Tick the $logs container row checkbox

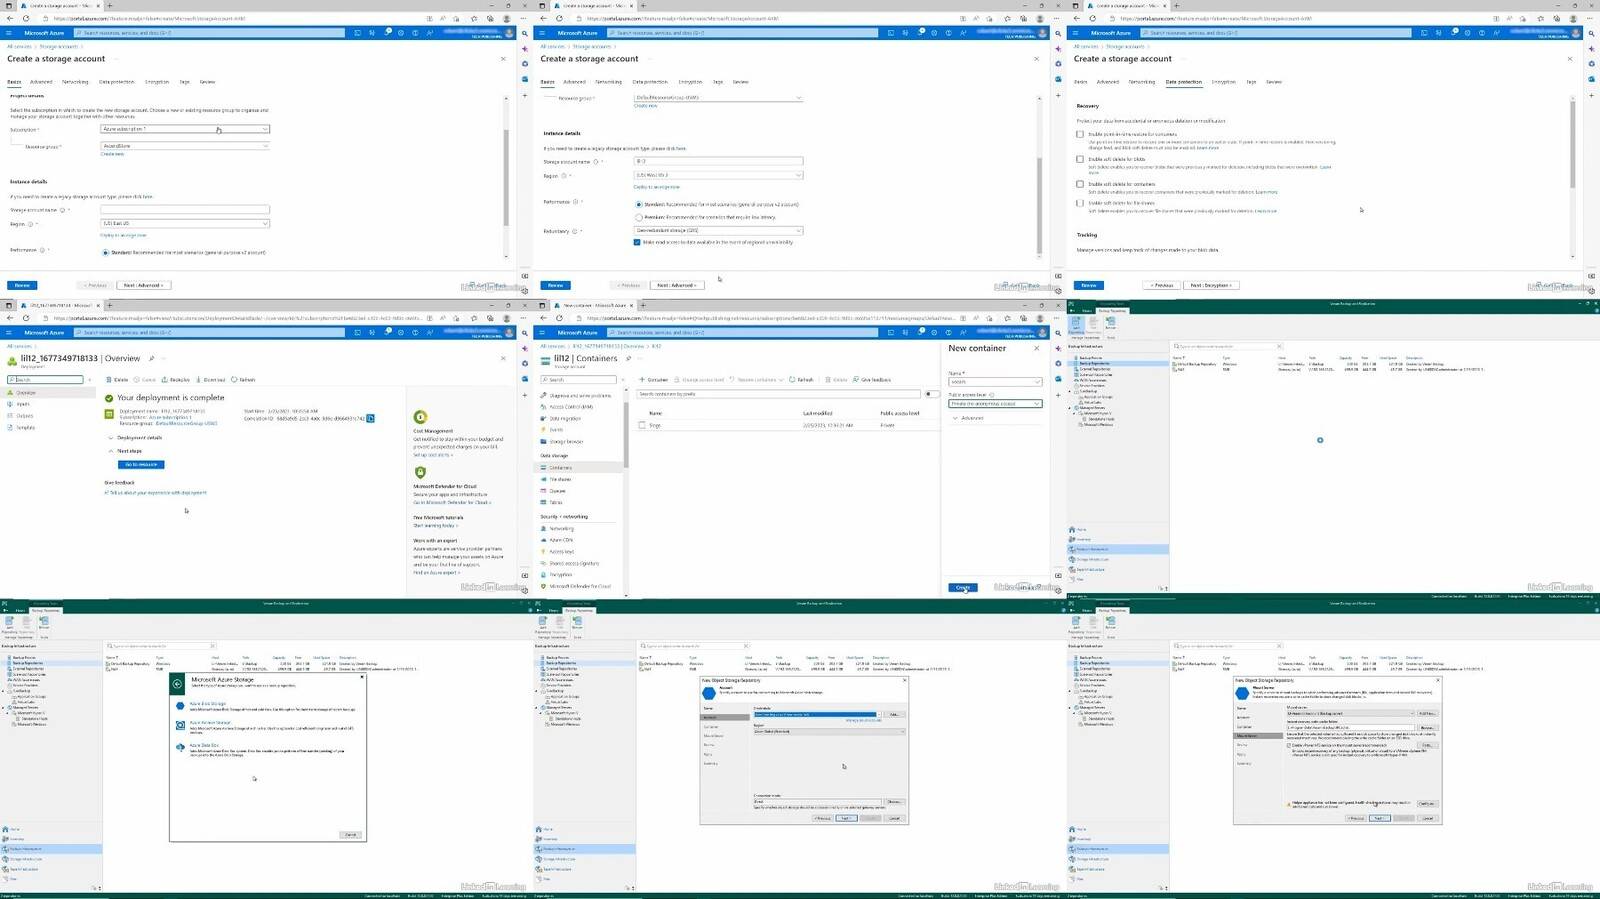(642, 425)
